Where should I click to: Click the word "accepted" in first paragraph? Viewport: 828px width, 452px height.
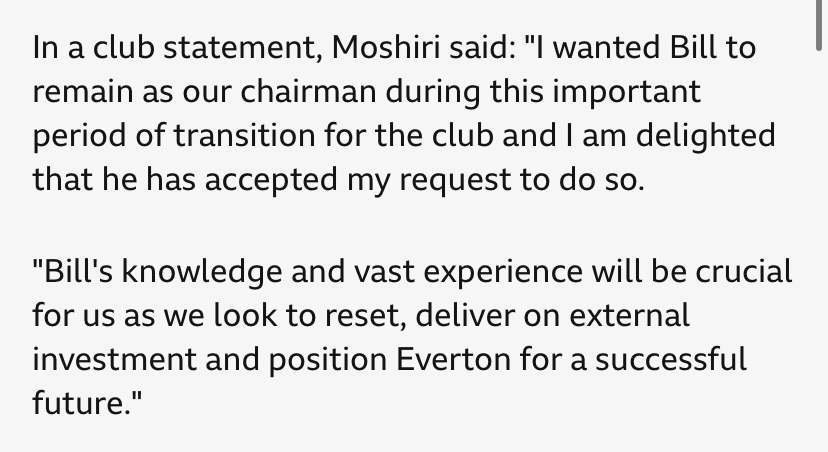pyautogui.click(x=271, y=181)
